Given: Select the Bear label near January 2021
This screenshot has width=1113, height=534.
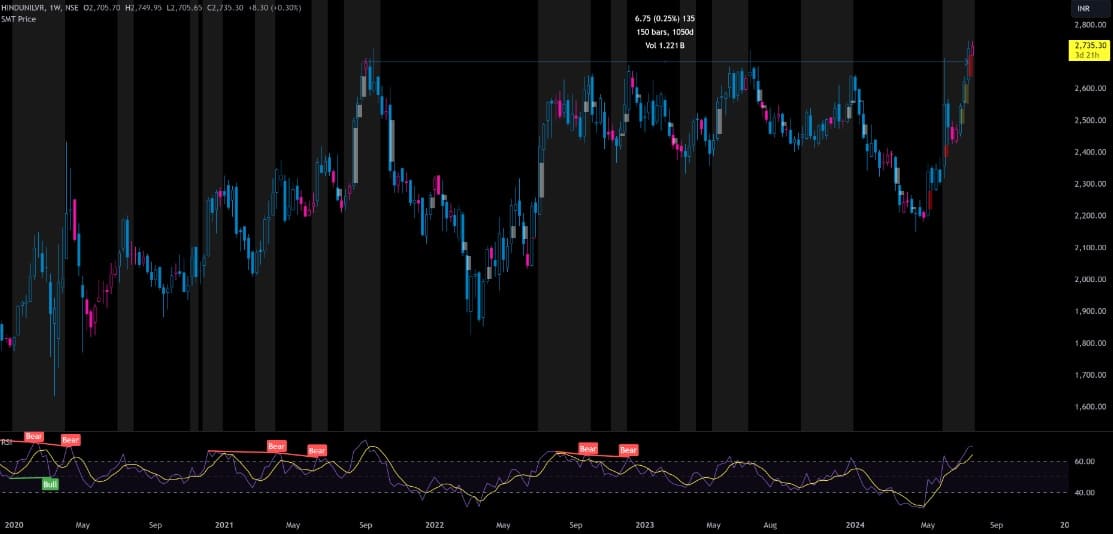Looking at the screenshot, I should [276, 445].
